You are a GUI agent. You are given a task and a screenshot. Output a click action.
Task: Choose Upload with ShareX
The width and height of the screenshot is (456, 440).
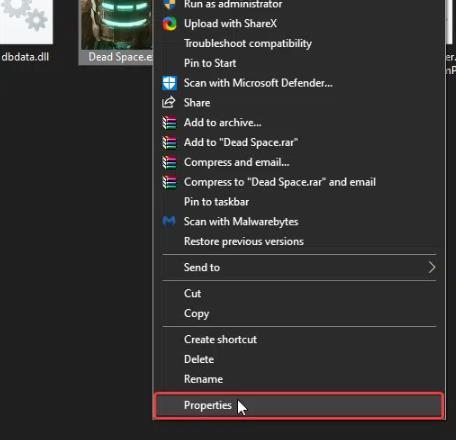click(299, 24)
